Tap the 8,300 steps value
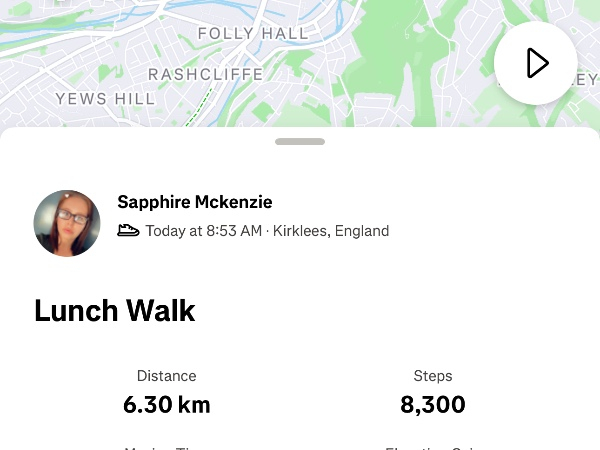600x450 pixels. [433, 405]
